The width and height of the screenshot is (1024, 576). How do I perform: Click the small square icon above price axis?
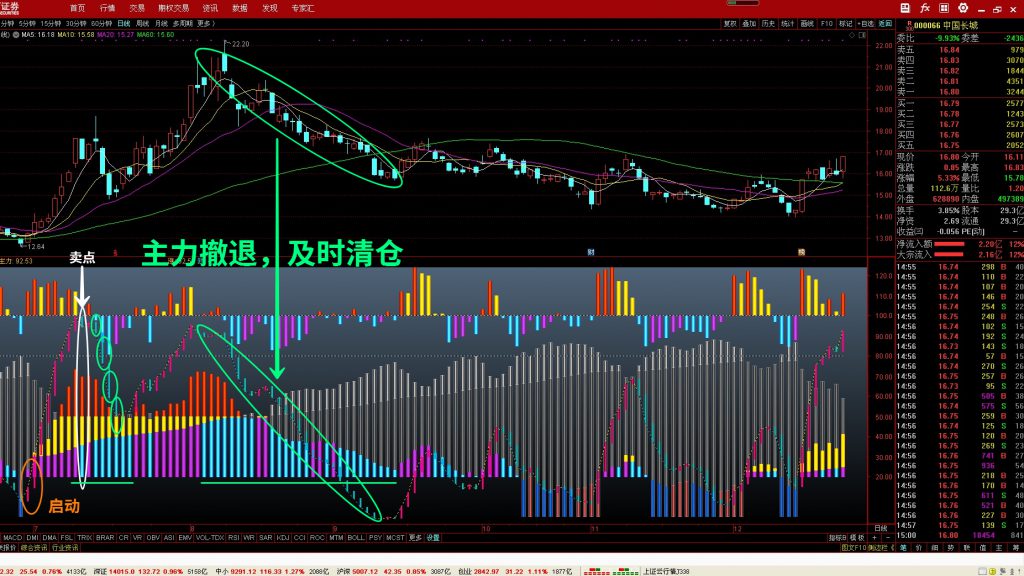click(x=864, y=34)
